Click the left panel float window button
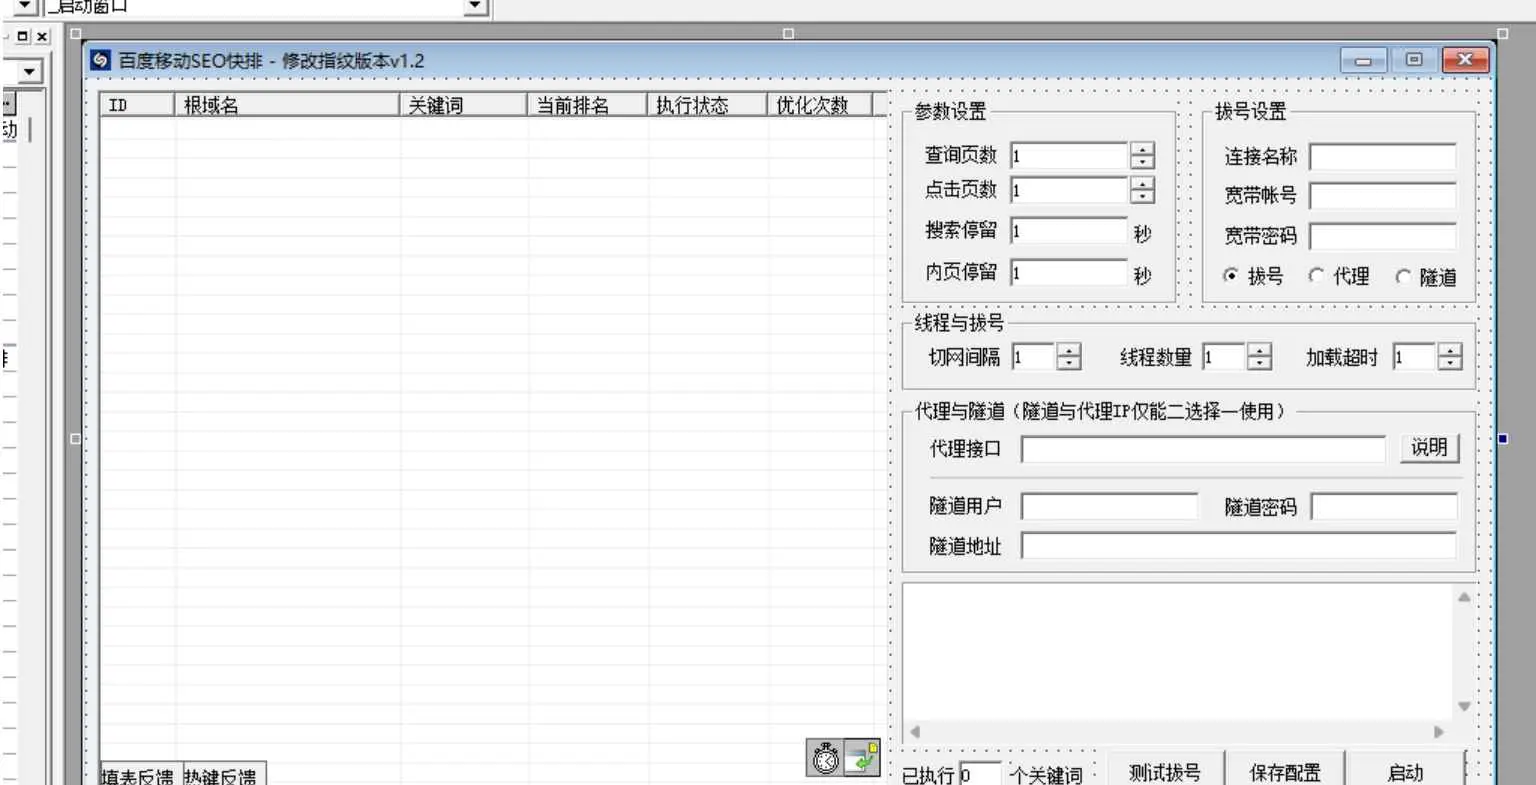 coord(23,37)
